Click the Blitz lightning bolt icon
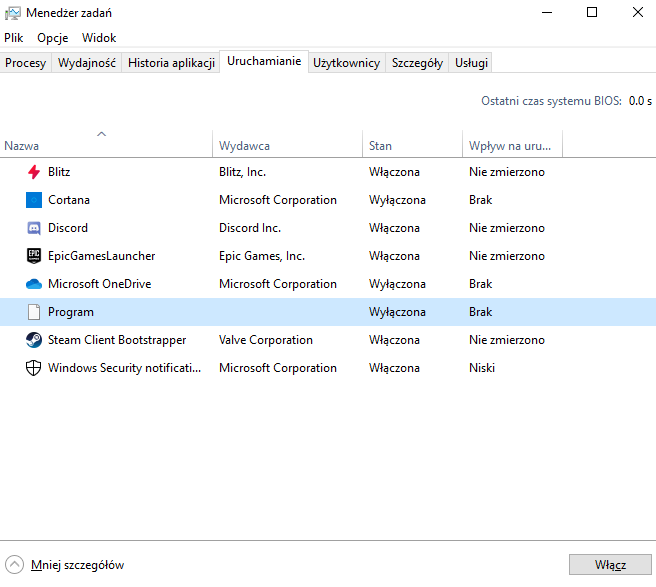 coord(34,172)
